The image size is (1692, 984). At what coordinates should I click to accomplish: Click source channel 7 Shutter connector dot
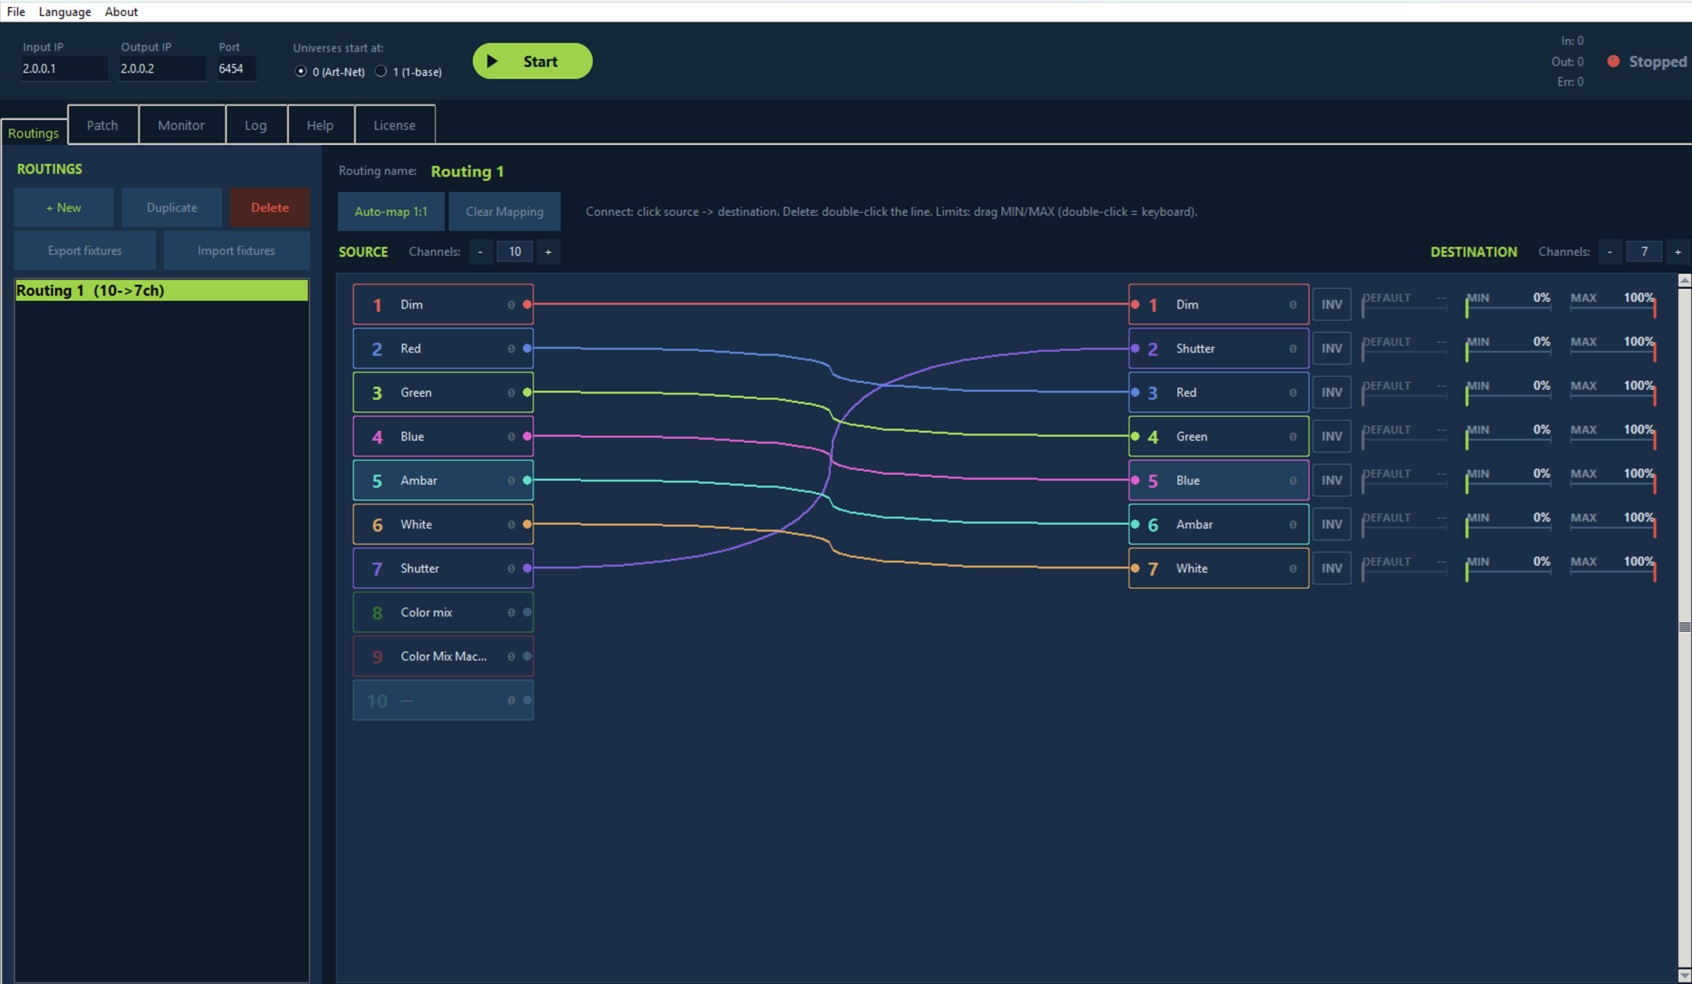click(527, 568)
